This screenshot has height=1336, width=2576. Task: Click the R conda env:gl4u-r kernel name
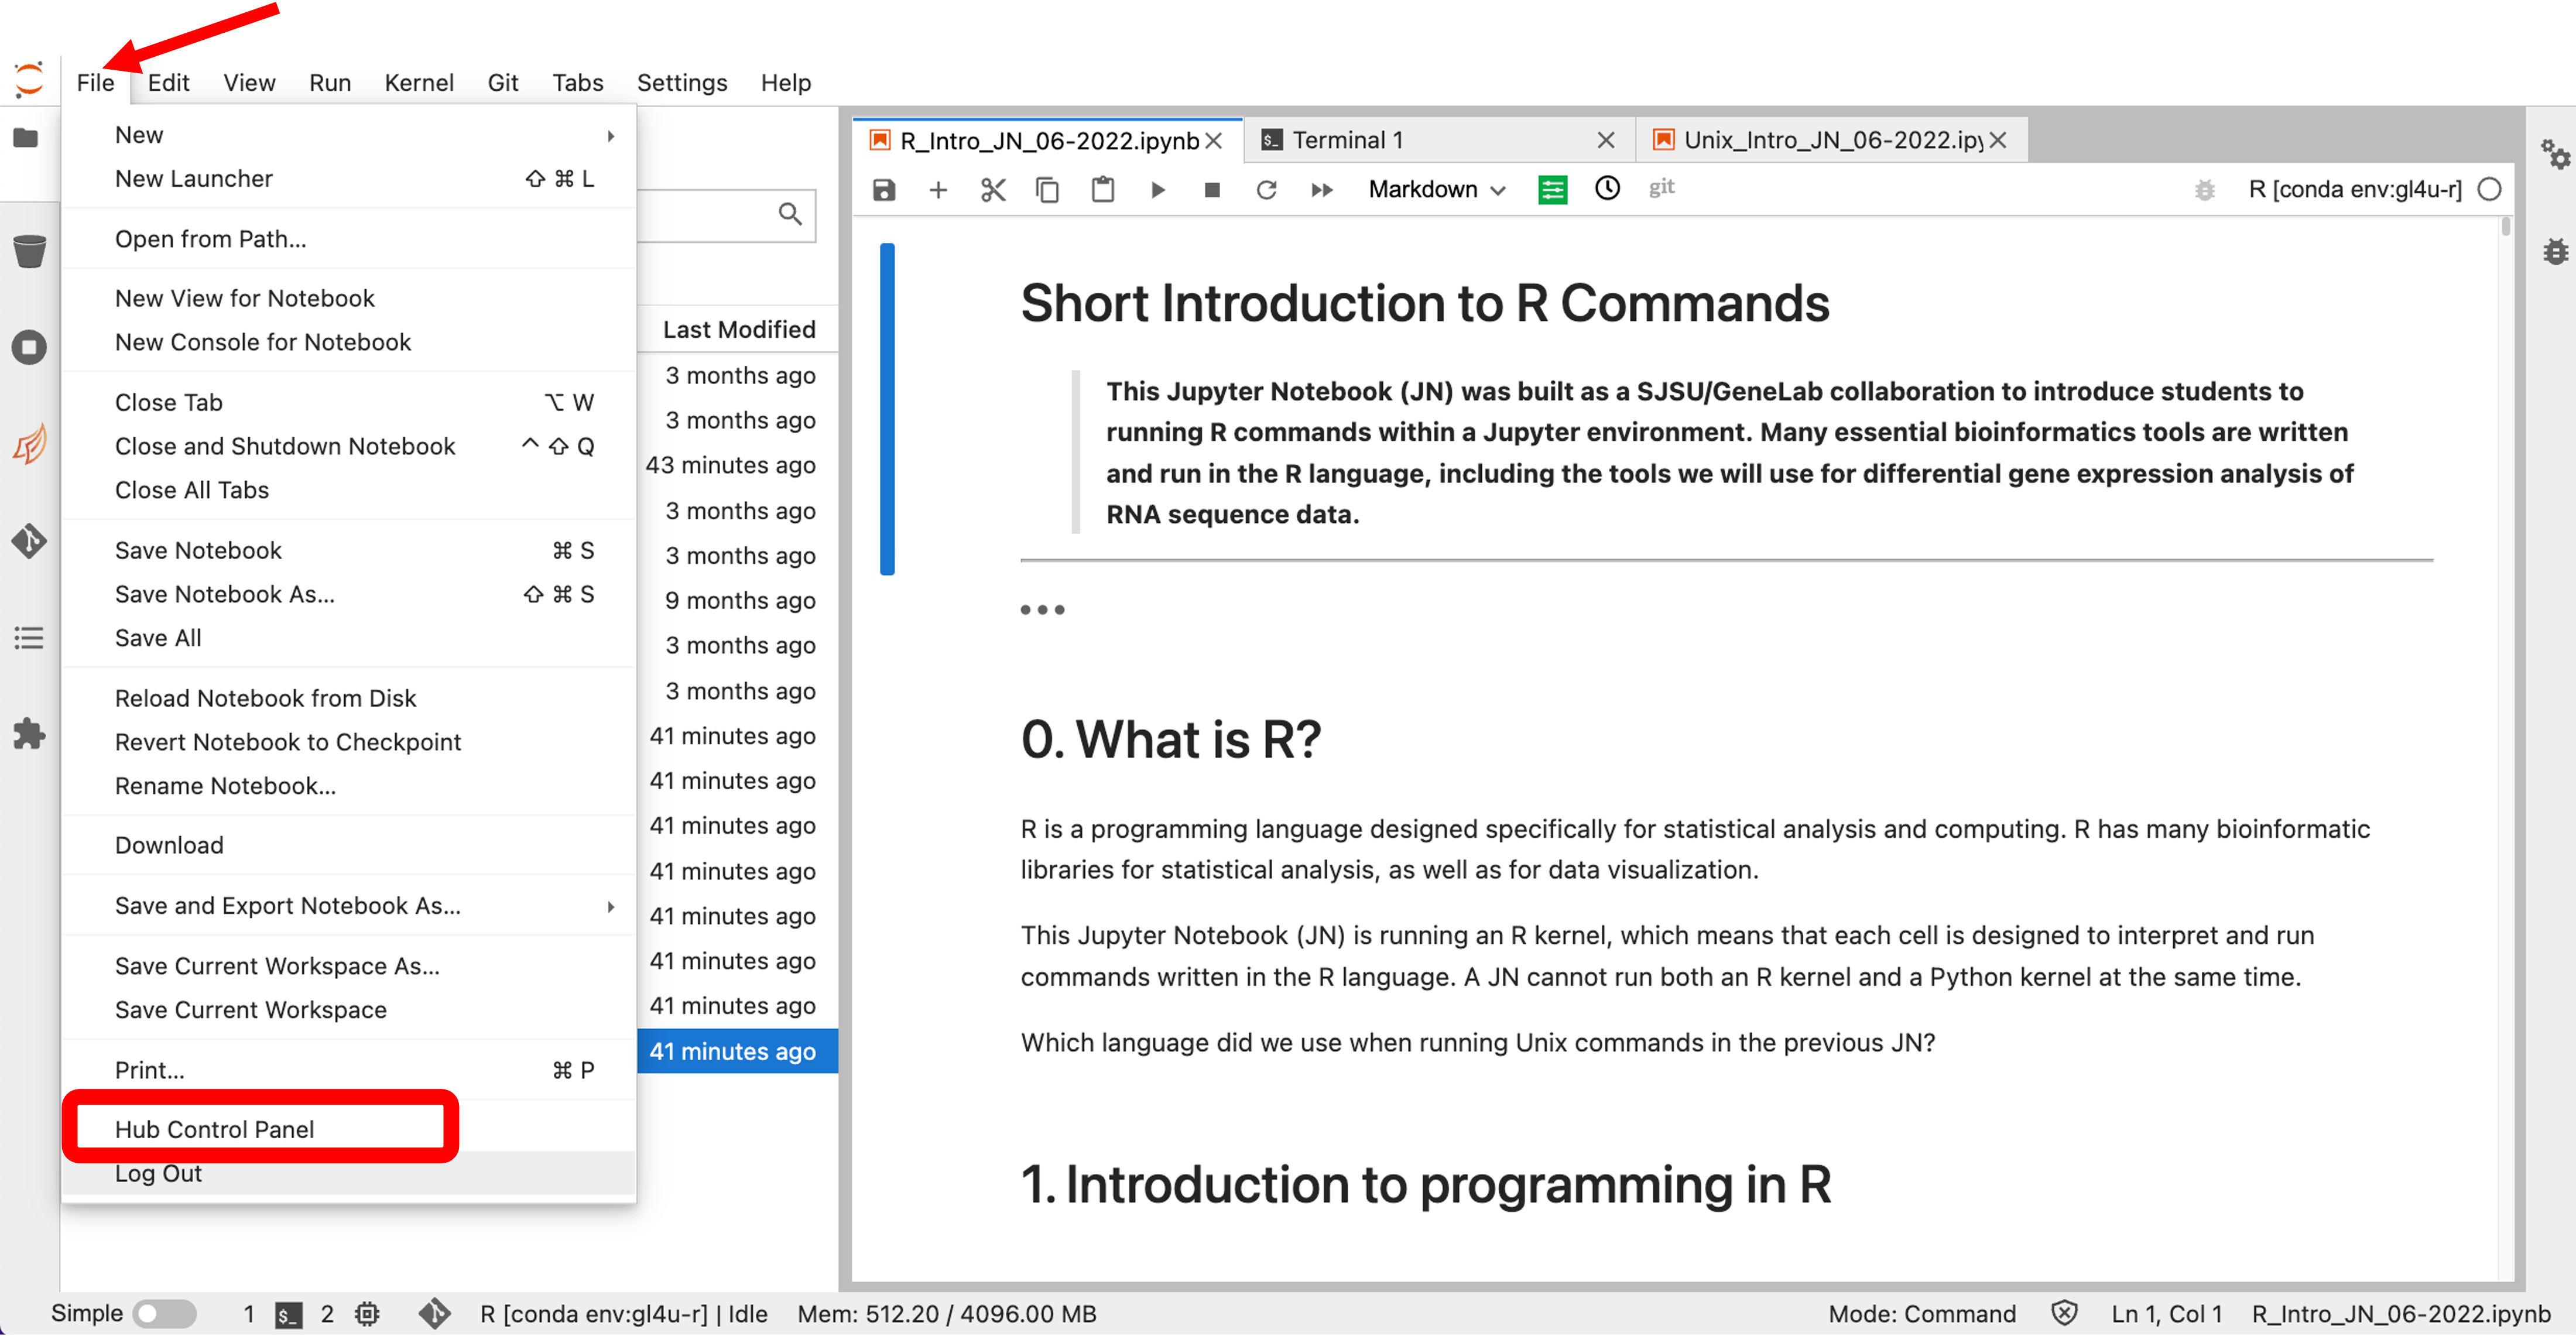pyautogui.click(x=2355, y=190)
